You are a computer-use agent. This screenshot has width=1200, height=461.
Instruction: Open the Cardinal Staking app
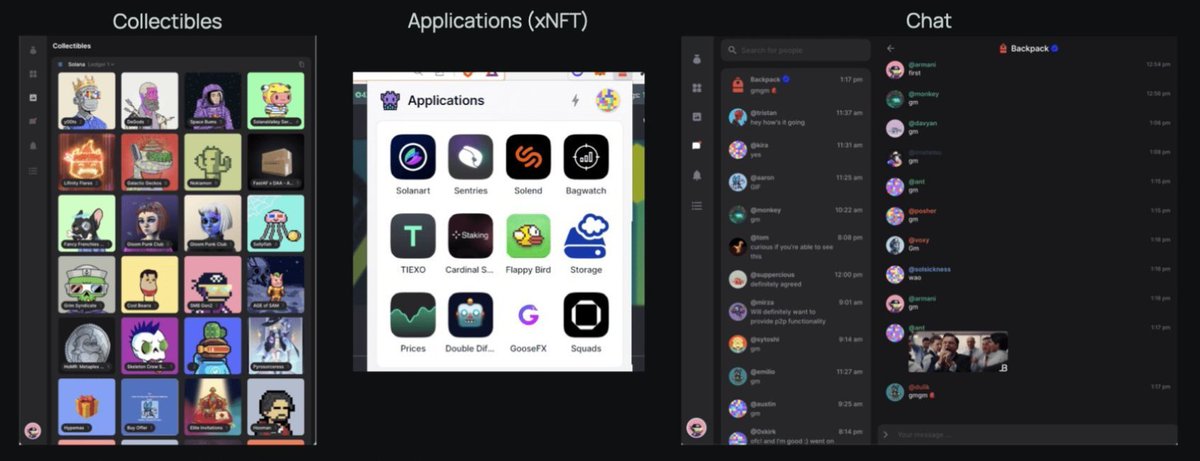pyautogui.click(x=470, y=236)
